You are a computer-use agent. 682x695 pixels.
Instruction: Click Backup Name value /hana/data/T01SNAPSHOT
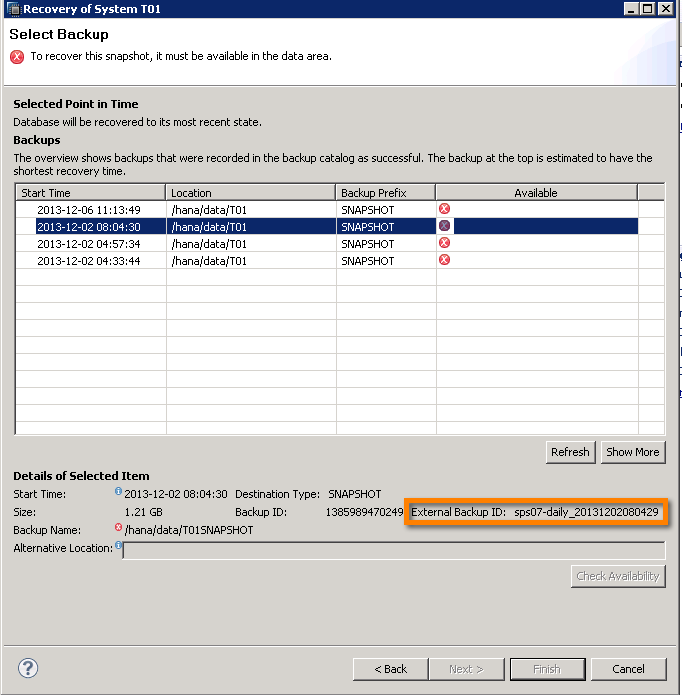click(189, 530)
